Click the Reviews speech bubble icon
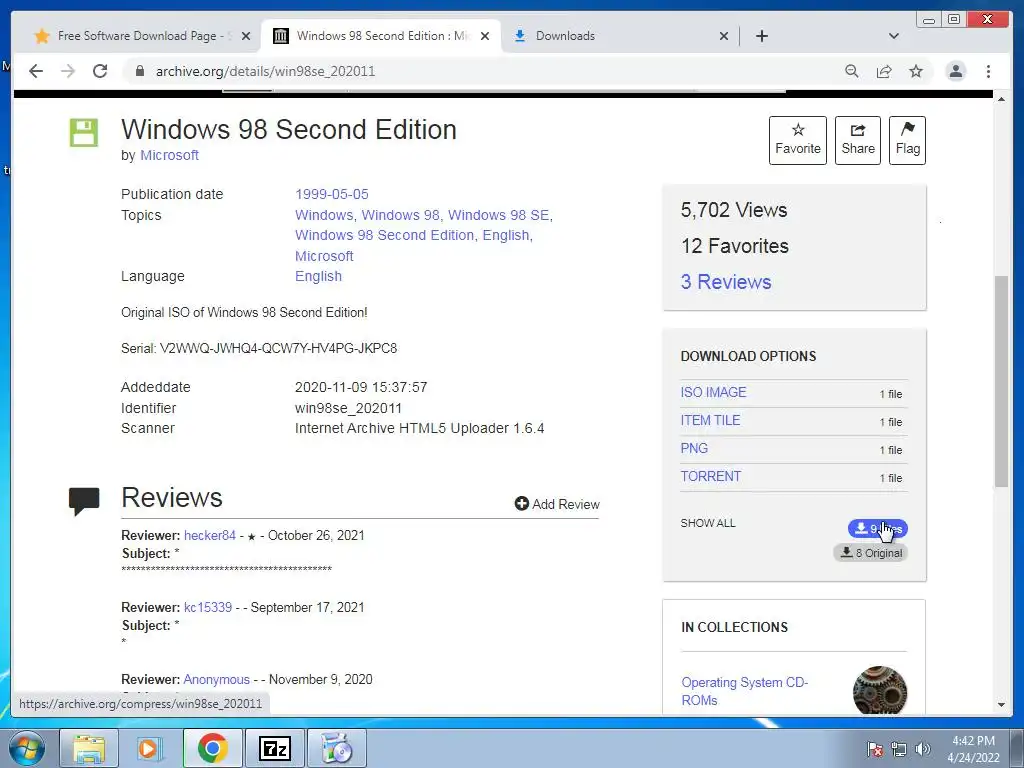Viewport: 1024px width, 768px height. (84, 501)
